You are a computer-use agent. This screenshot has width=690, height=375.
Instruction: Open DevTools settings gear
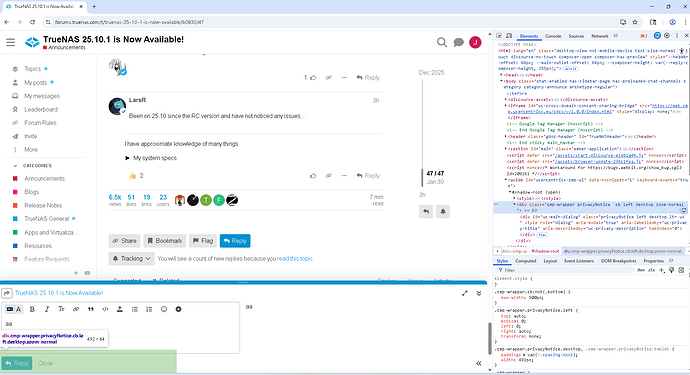667,36
